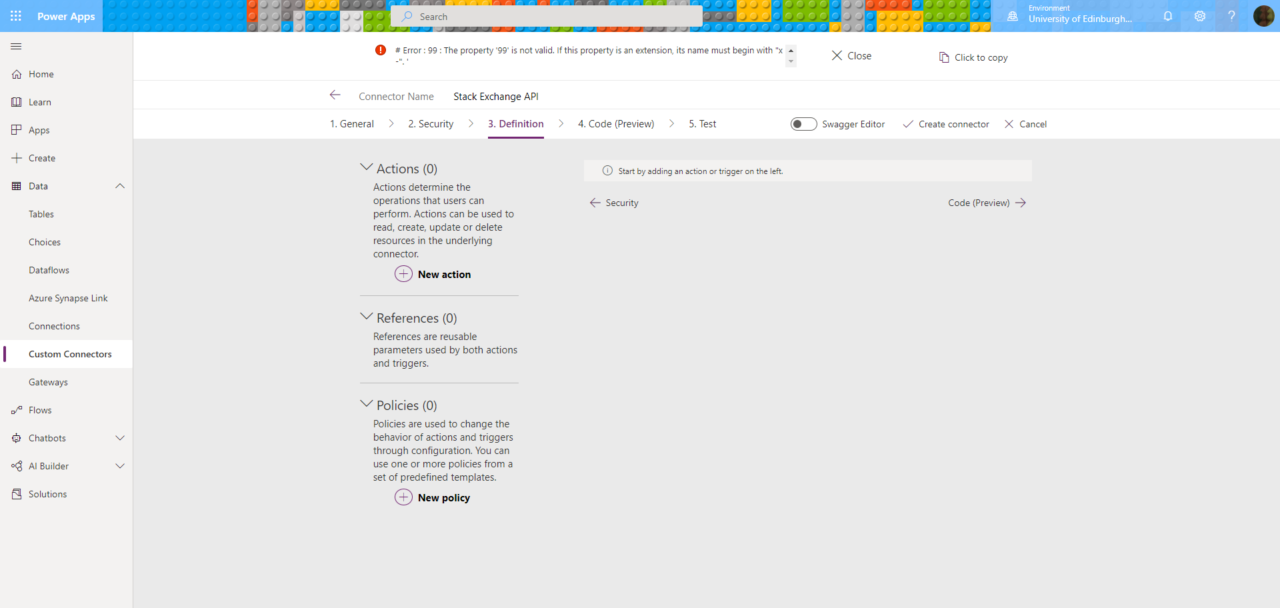The image size is (1280, 608).
Task: Collapse the Policies section chevron
Action: [366, 404]
